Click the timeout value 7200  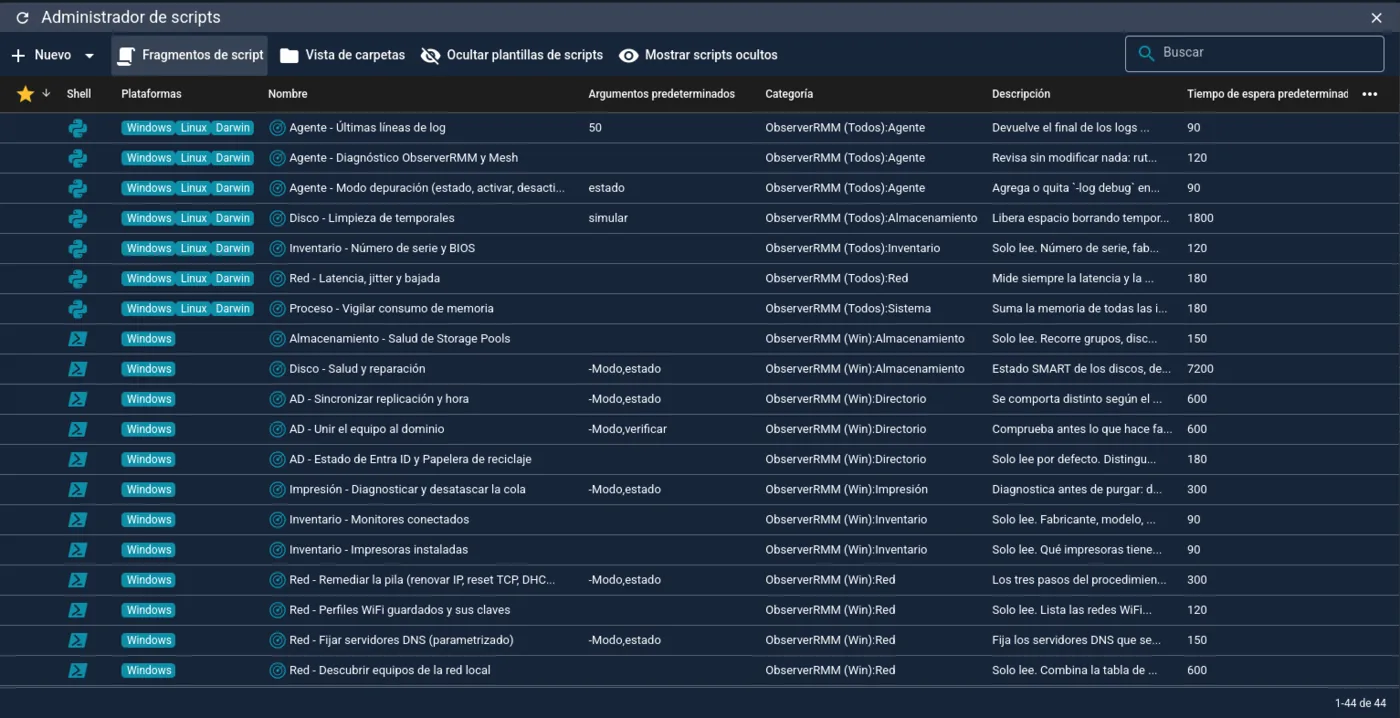coord(1200,369)
